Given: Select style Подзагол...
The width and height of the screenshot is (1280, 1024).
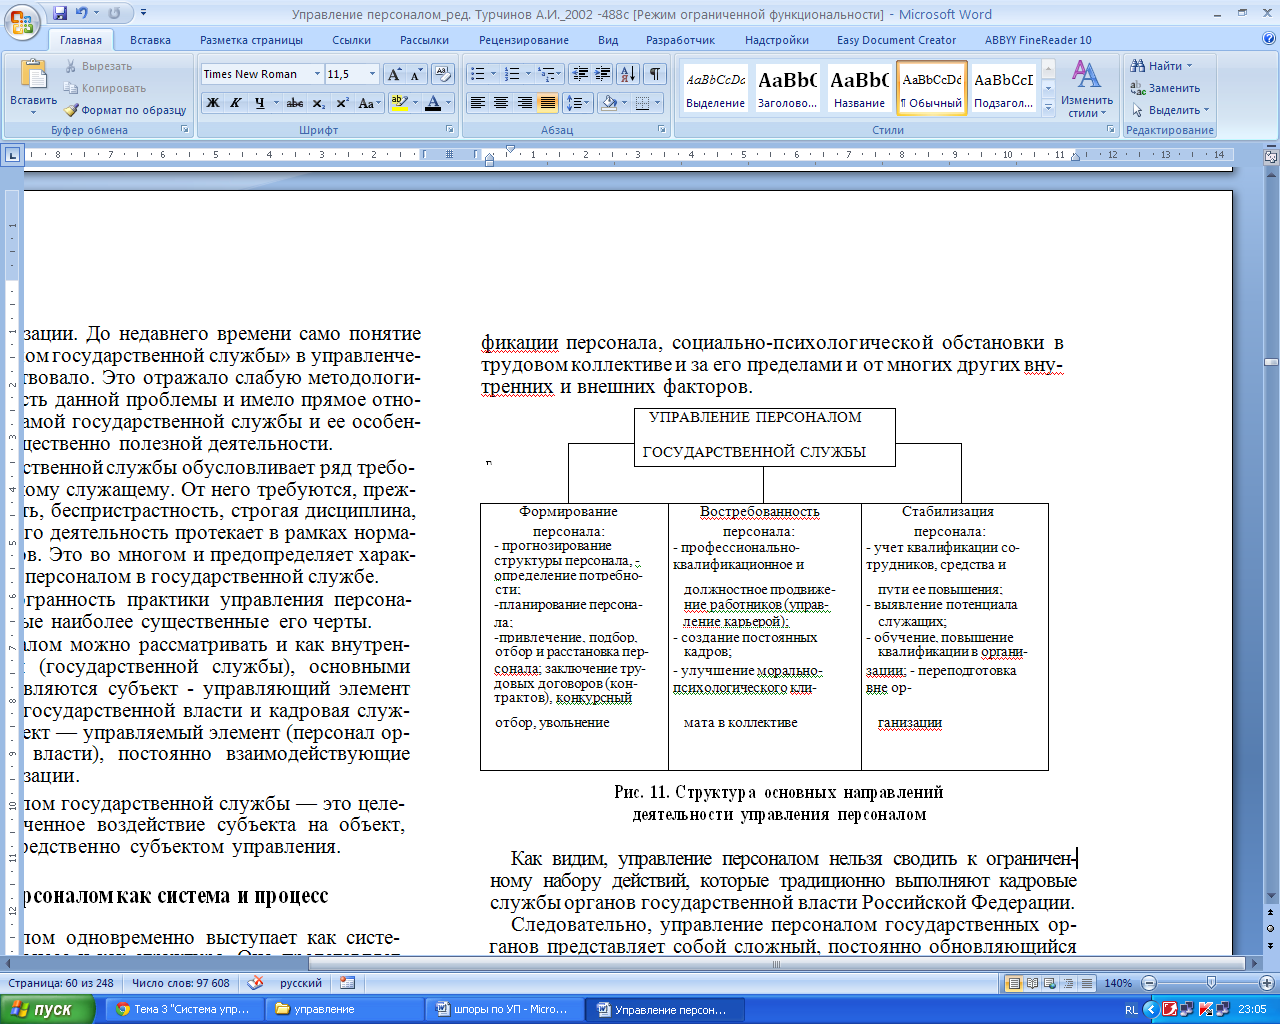Looking at the screenshot, I should click(x=1003, y=88).
